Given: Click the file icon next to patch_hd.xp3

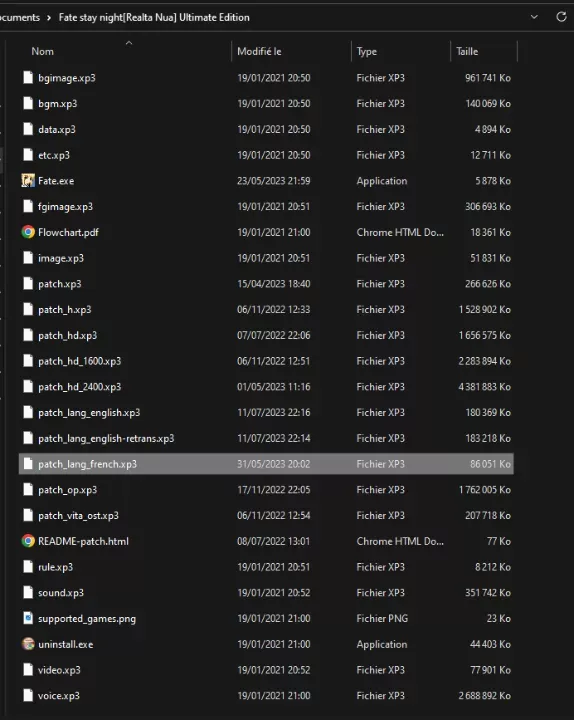Looking at the screenshot, I should [28, 335].
